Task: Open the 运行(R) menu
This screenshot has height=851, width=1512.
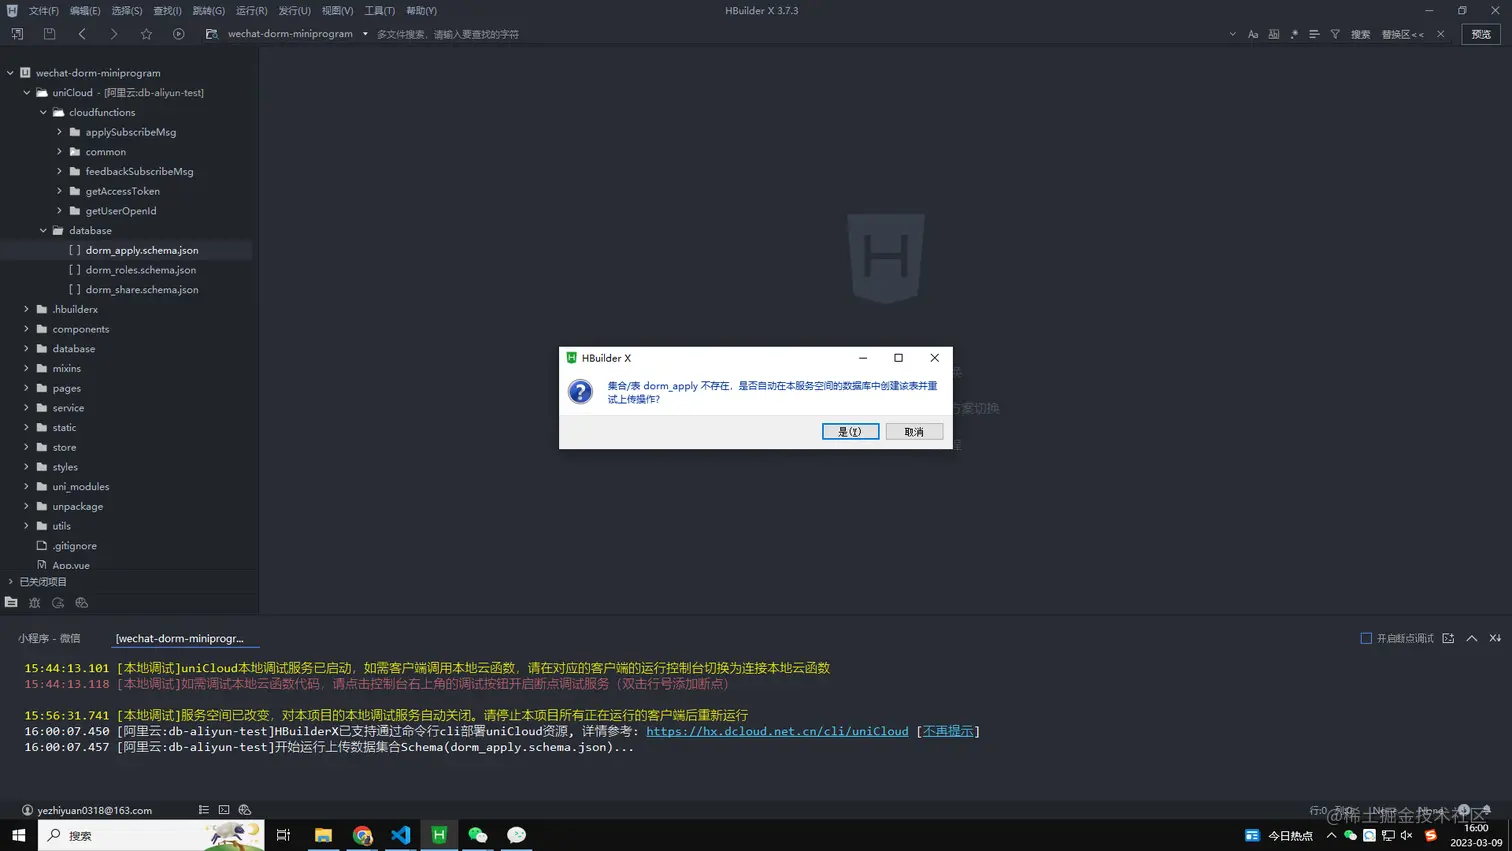Action: pyautogui.click(x=251, y=11)
